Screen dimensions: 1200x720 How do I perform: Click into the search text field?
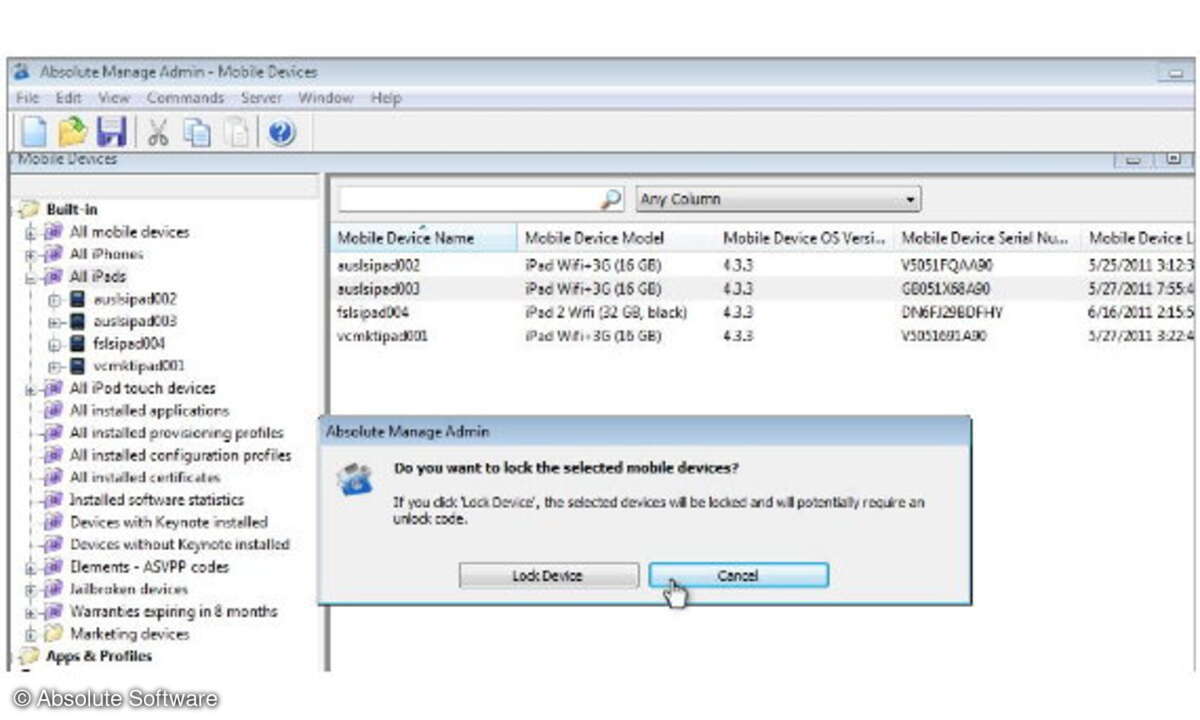469,199
